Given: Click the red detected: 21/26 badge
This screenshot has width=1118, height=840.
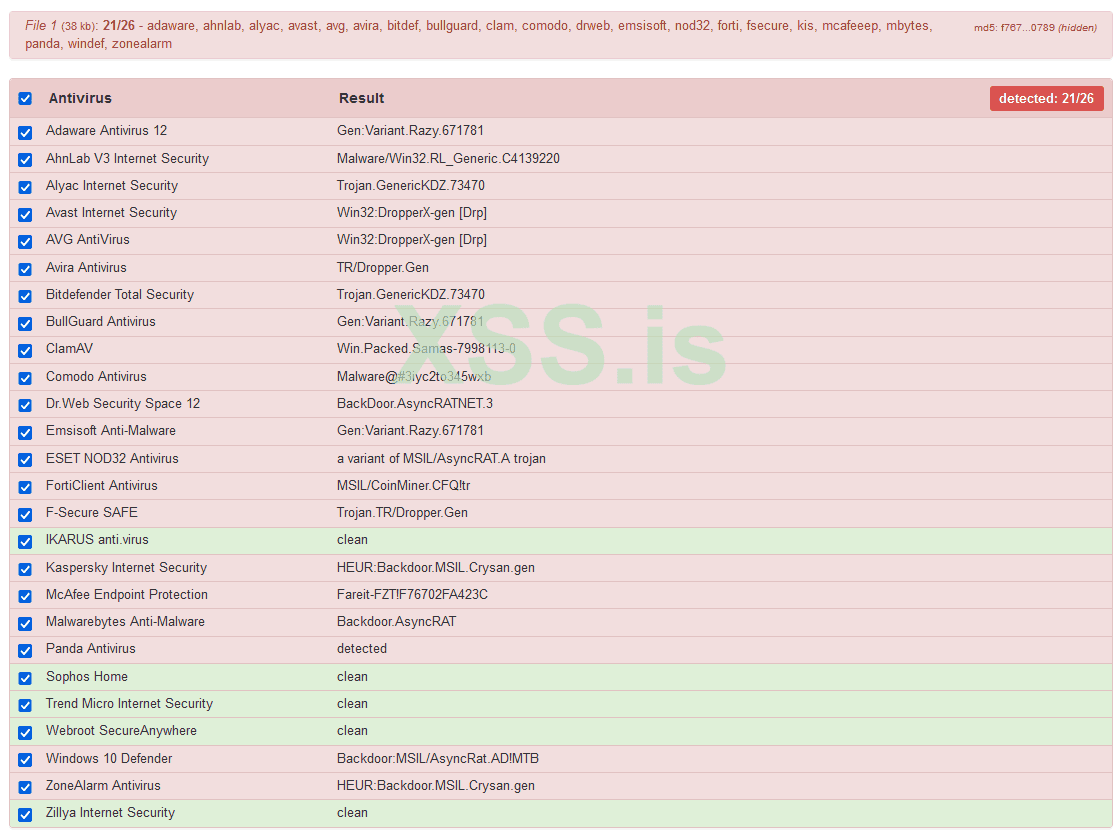Looking at the screenshot, I should coord(1046,98).
